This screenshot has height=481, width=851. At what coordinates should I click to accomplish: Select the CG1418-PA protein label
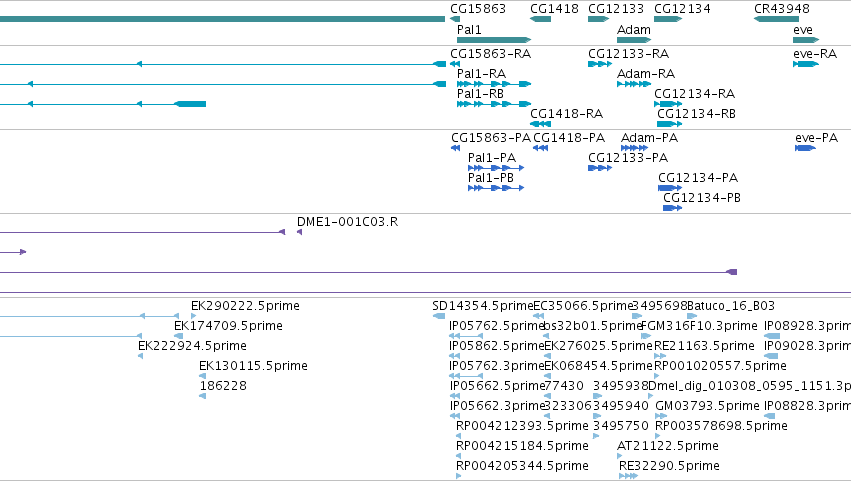569,137
